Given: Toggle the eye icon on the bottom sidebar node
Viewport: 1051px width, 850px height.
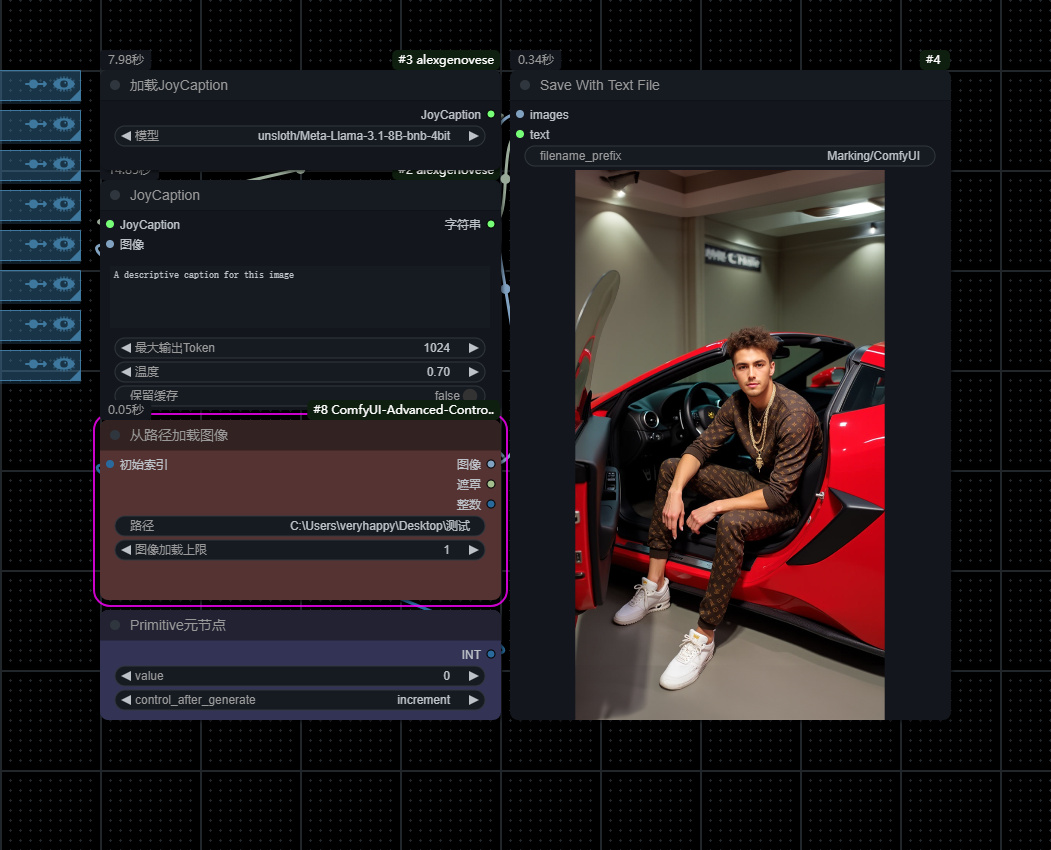Looking at the screenshot, I should tap(62, 364).
